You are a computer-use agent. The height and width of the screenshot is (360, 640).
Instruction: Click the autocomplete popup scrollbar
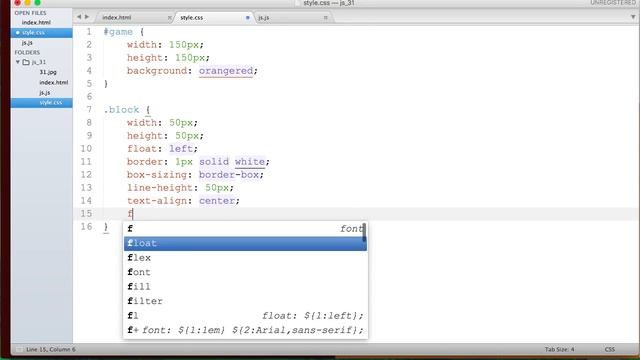(364, 232)
